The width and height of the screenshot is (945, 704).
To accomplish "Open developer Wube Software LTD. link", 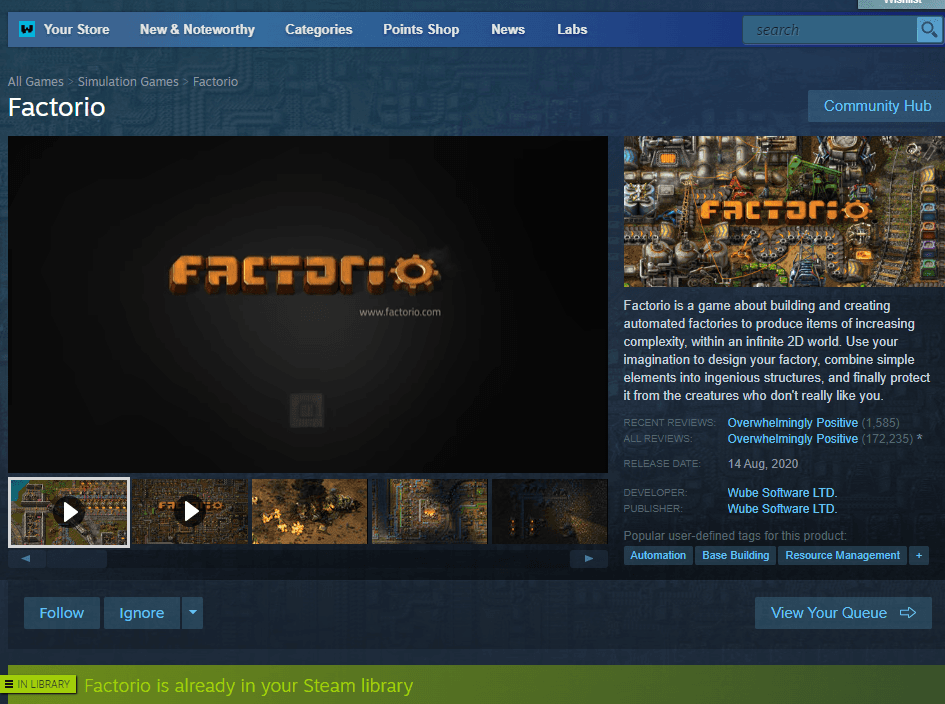I will click(782, 492).
